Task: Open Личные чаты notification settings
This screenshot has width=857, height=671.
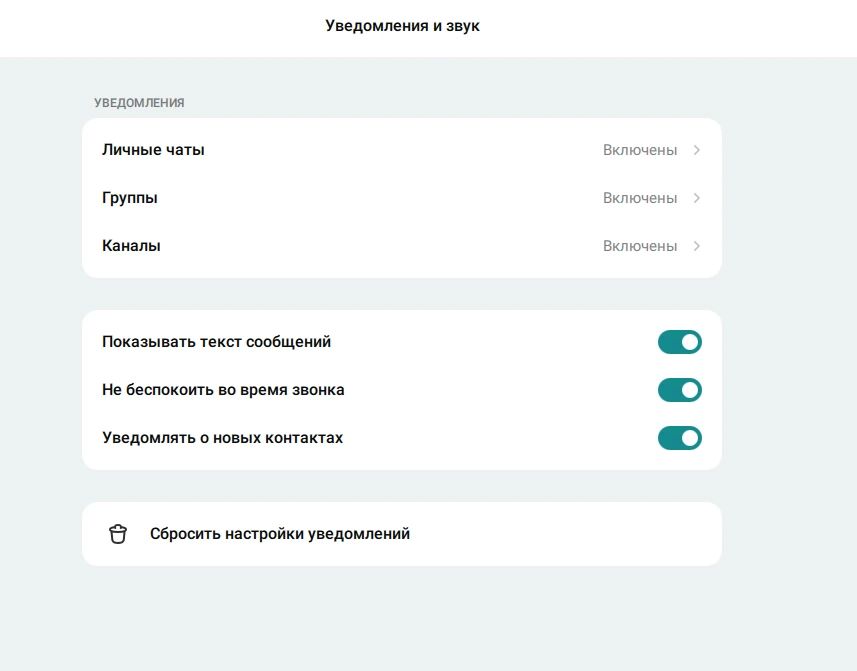Action: pyautogui.click(x=402, y=150)
